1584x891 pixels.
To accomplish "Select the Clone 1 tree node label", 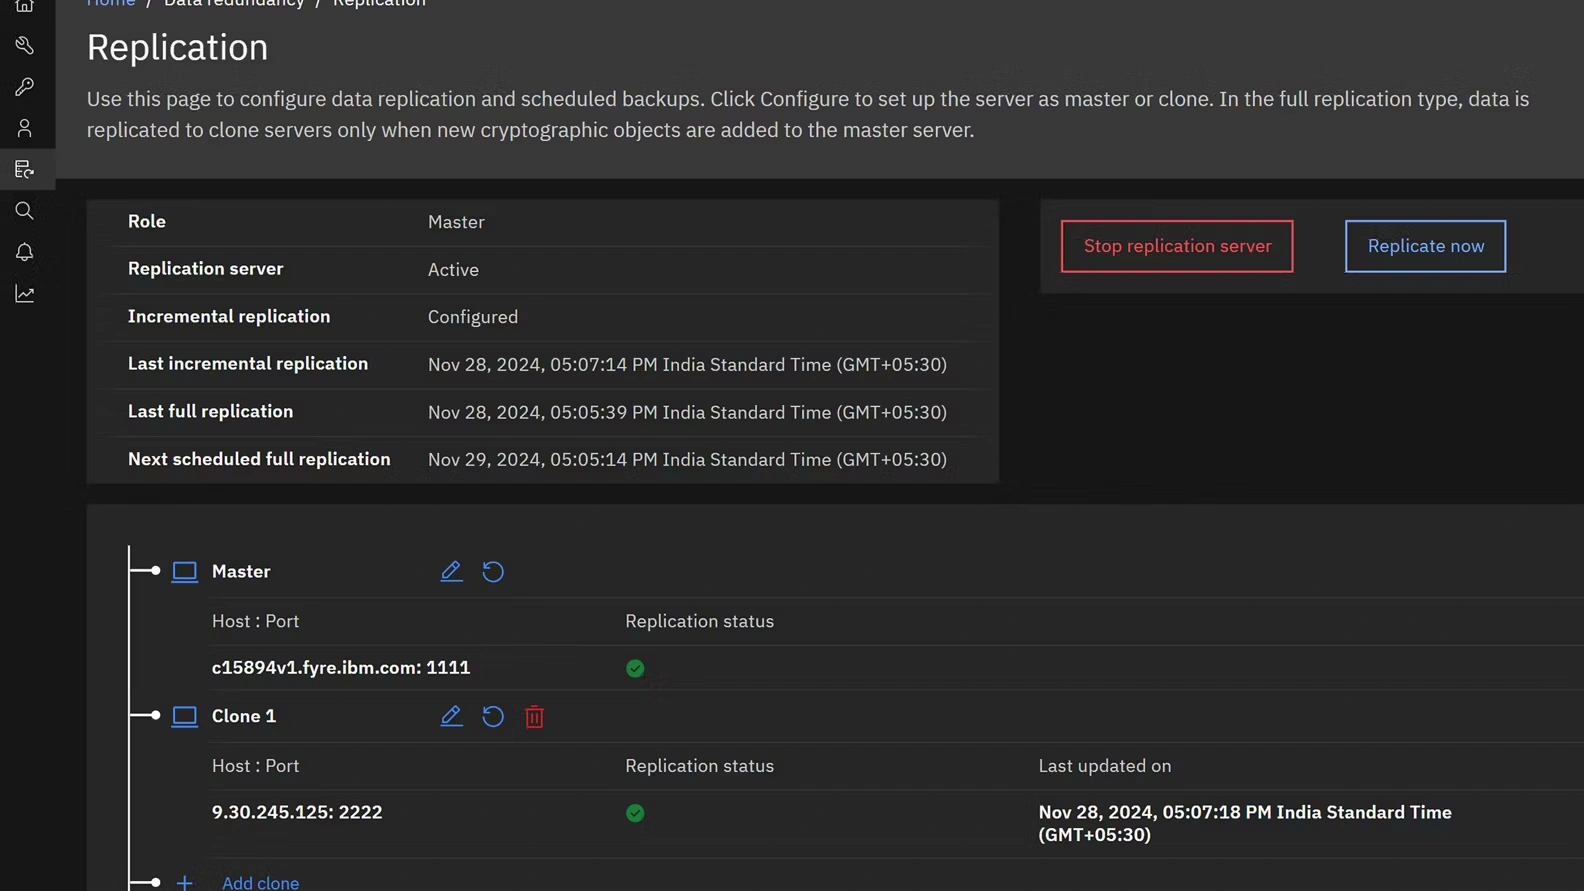I will point(243,716).
